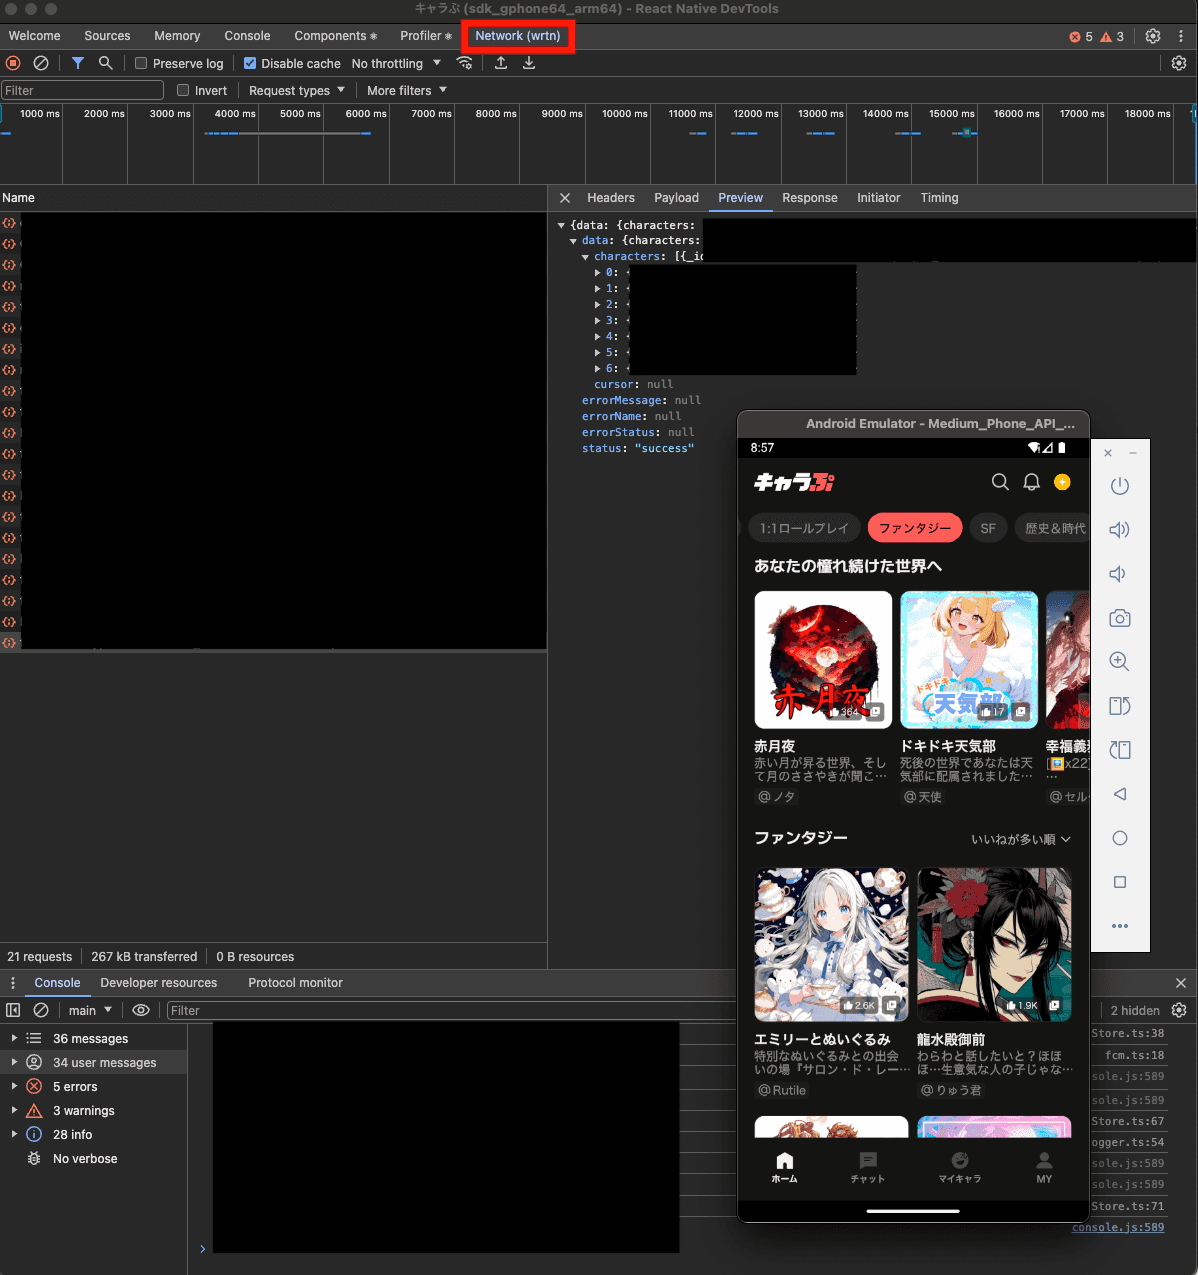Open the notification bell in the app
Viewport: 1198px width, 1275px height.
(1031, 482)
